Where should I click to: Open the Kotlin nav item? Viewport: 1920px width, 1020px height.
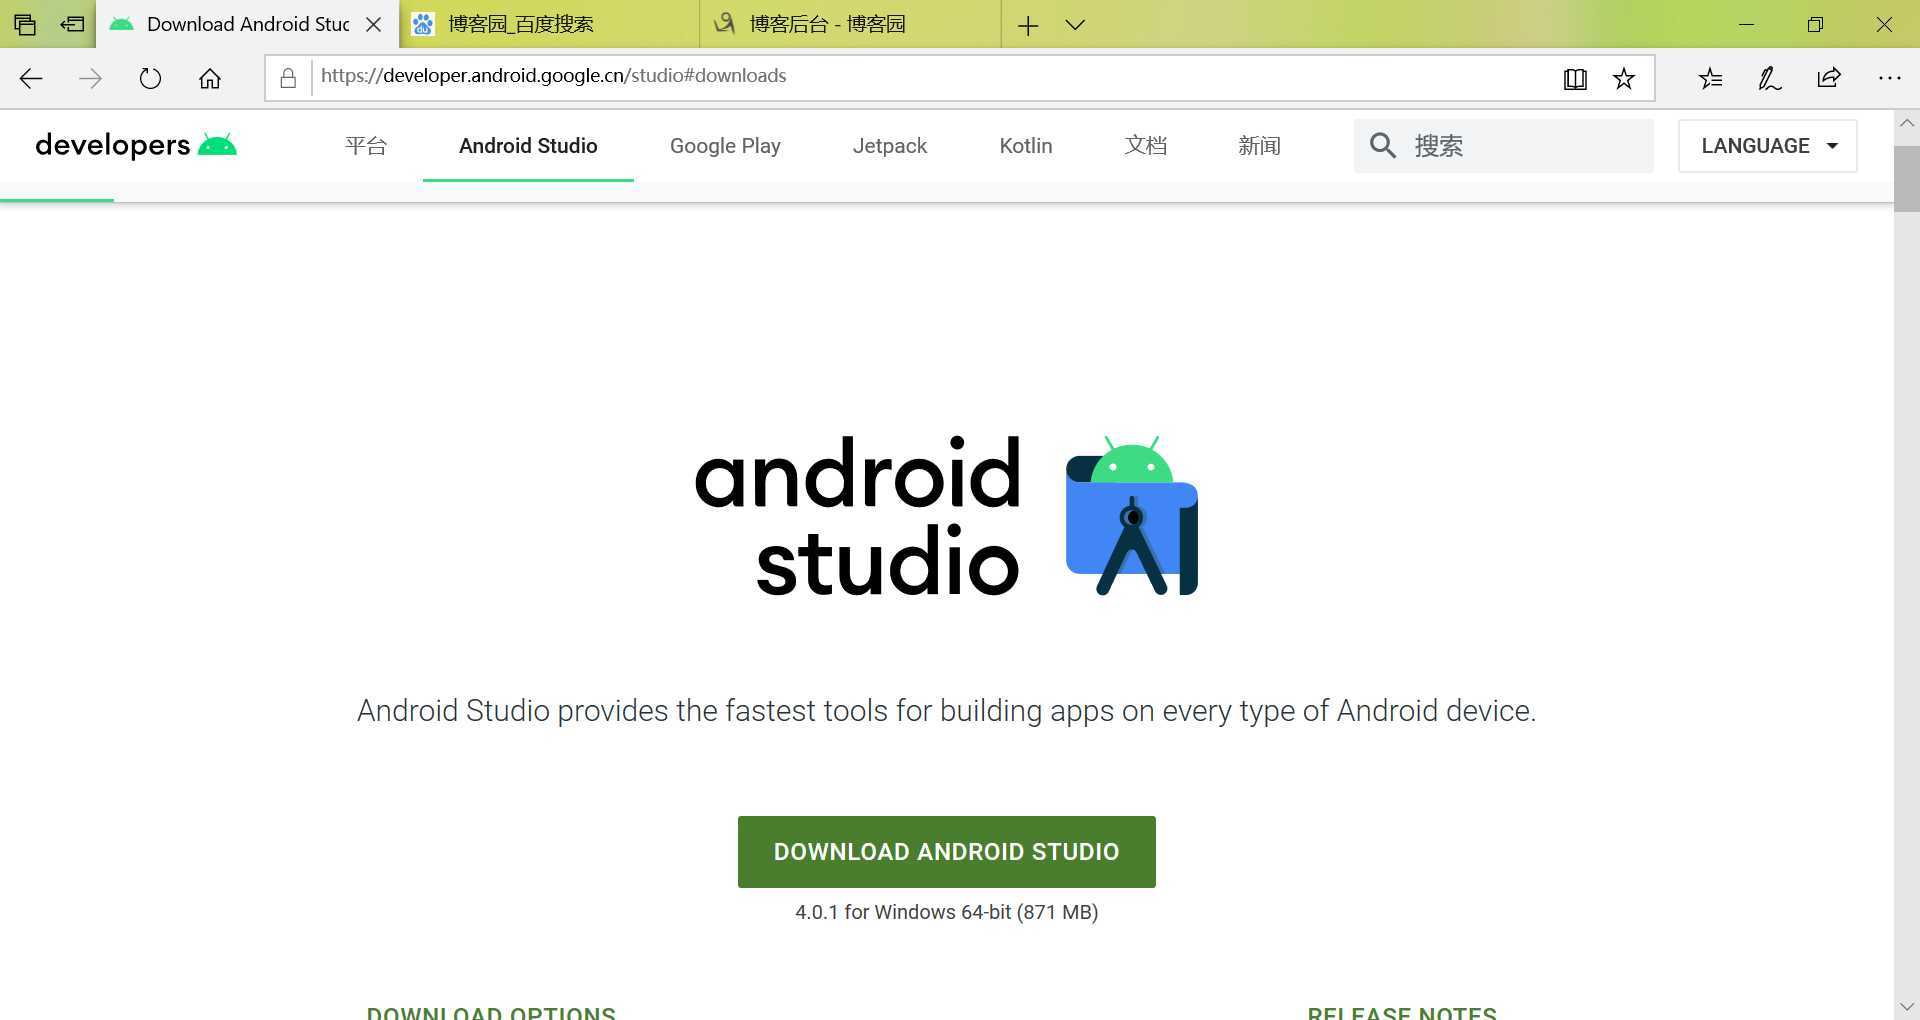pyautogui.click(x=1026, y=146)
